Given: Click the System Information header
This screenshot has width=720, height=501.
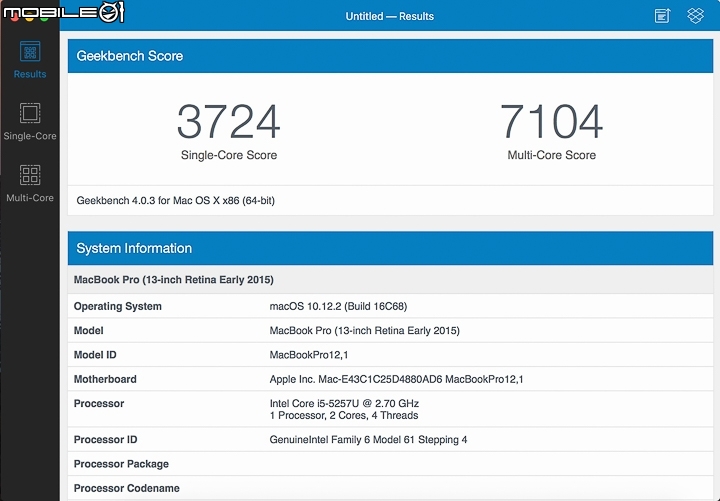Looking at the screenshot, I should pyautogui.click(x=390, y=248).
